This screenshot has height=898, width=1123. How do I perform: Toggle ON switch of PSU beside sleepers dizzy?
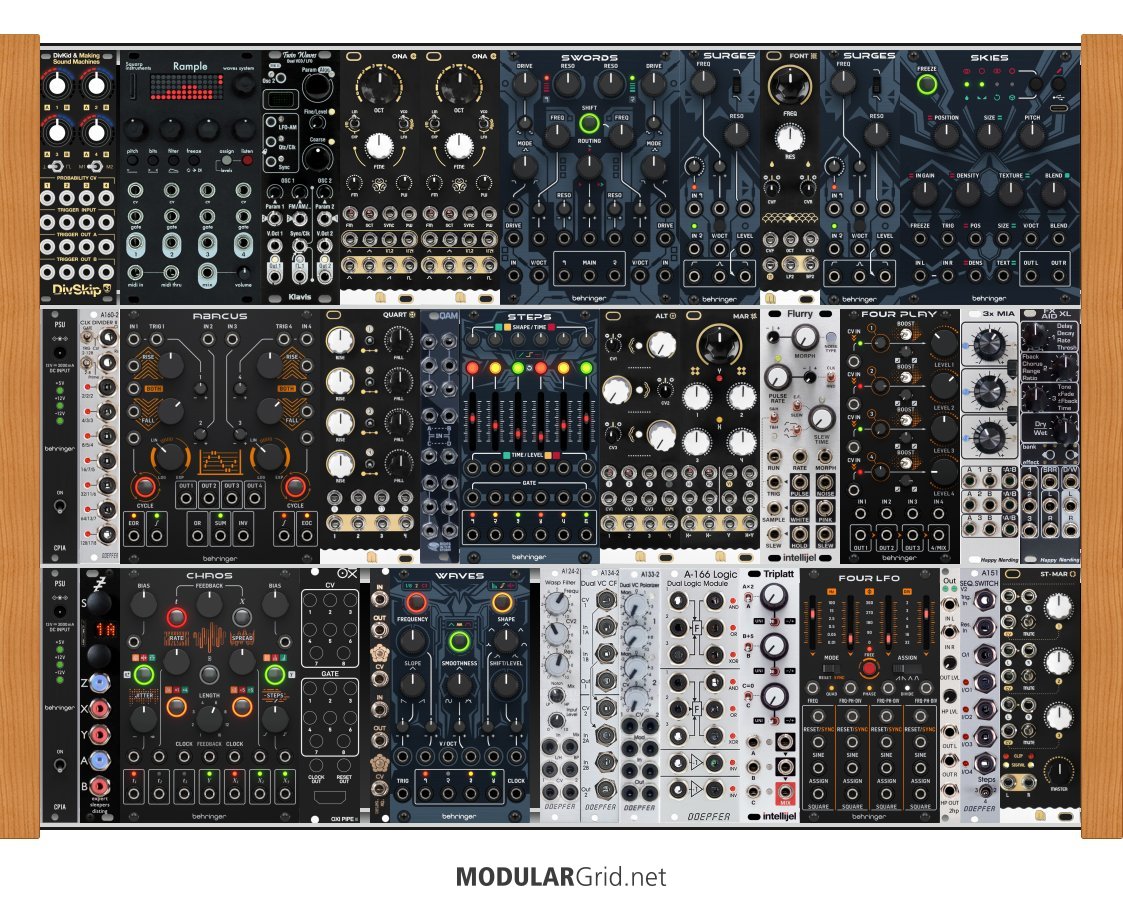59,766
